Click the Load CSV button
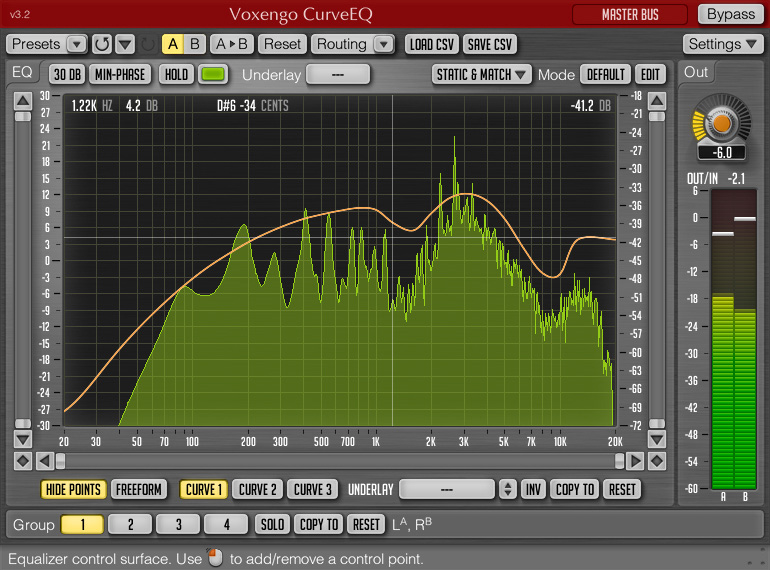Image resolution: width=770 pixels, height=570 pixels. [x=431, y=44]
